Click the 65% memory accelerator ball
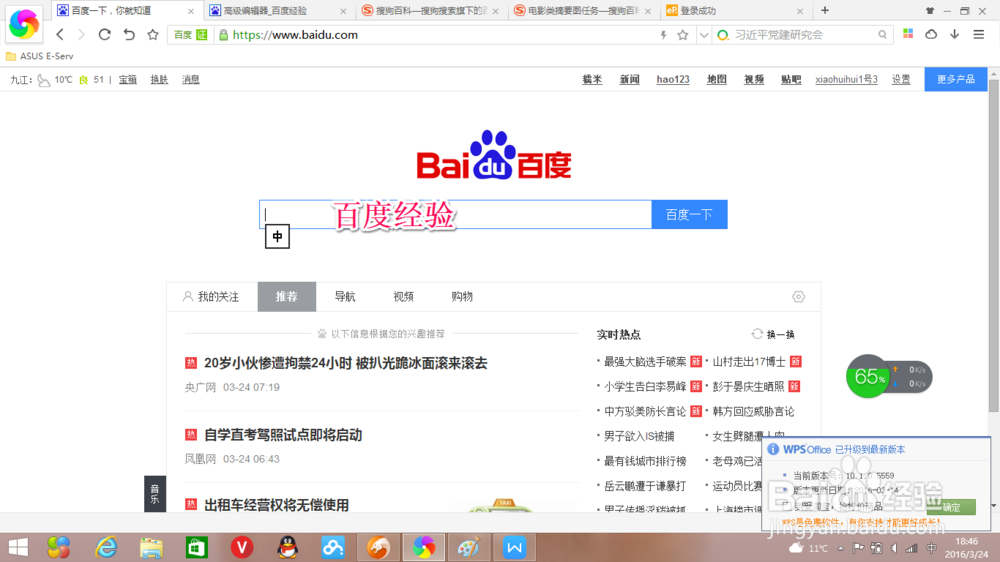Viewport: 1000px width, 562px height. pos(867,377)
